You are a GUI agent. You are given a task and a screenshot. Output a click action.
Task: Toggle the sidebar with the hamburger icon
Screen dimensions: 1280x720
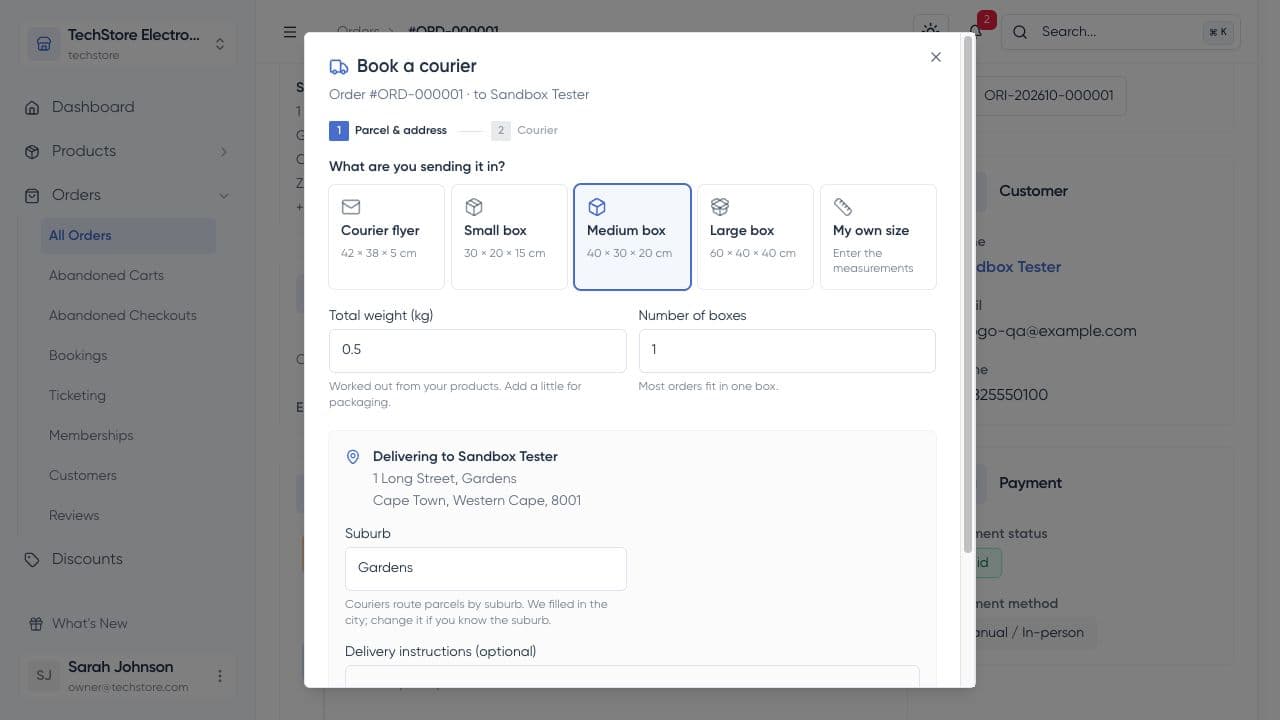[290, 32]
